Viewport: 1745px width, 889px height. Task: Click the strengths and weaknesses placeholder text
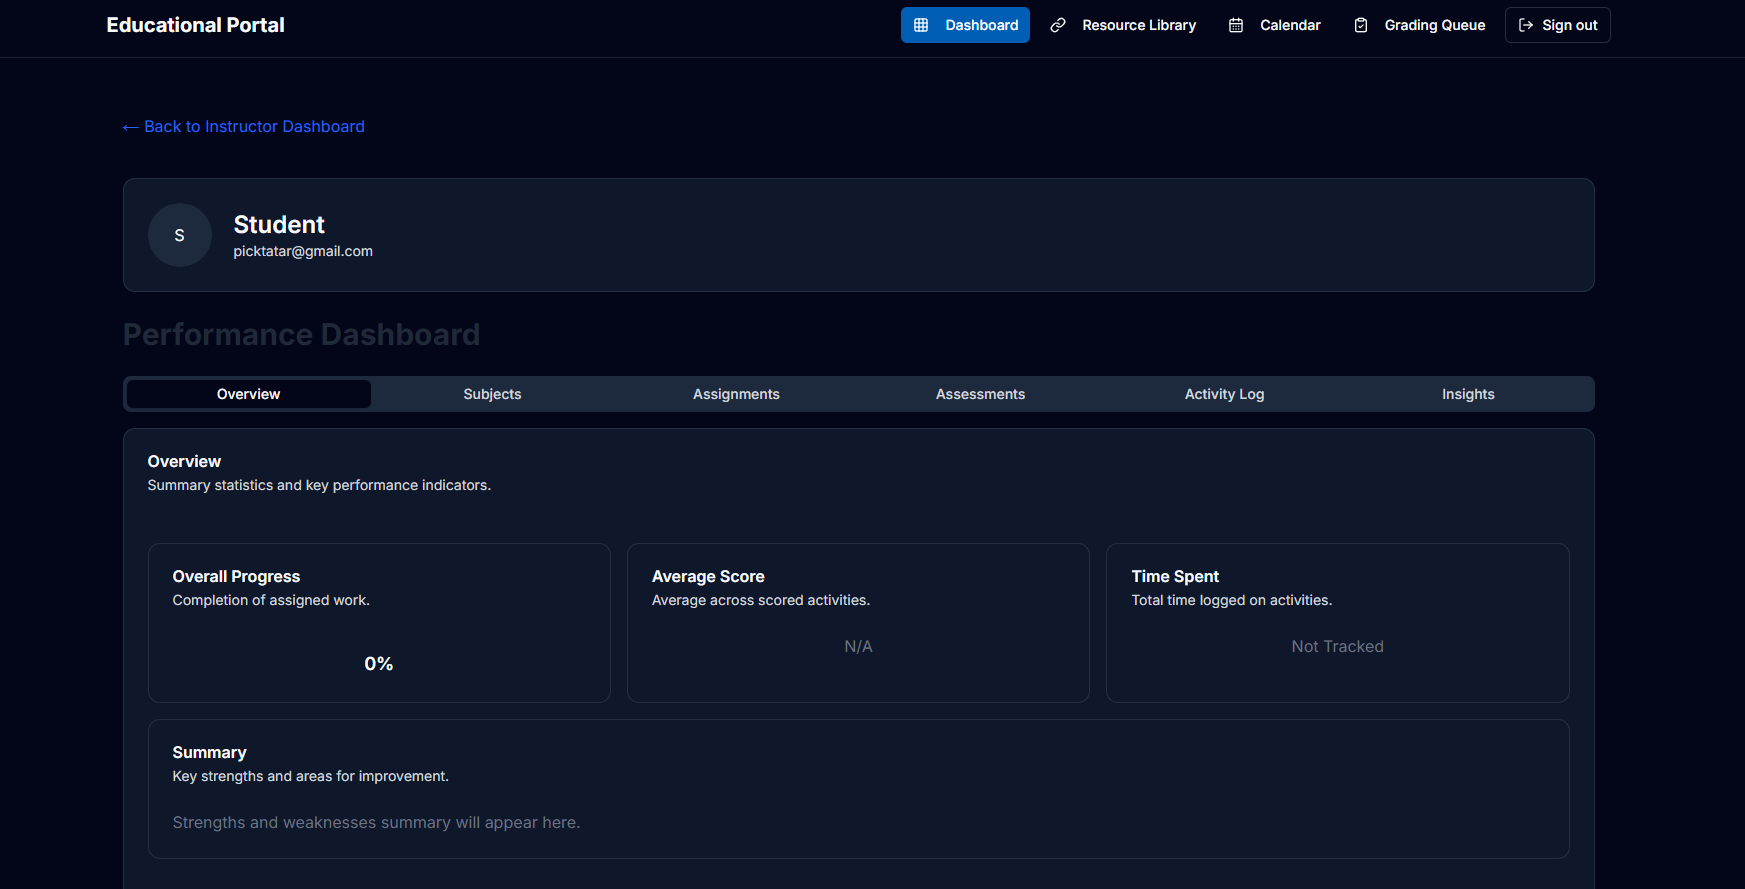(x=376, y=822)
